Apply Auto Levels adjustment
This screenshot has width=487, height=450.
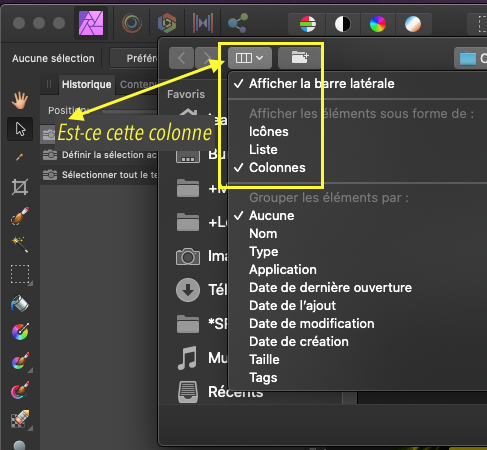click(308, 24)
